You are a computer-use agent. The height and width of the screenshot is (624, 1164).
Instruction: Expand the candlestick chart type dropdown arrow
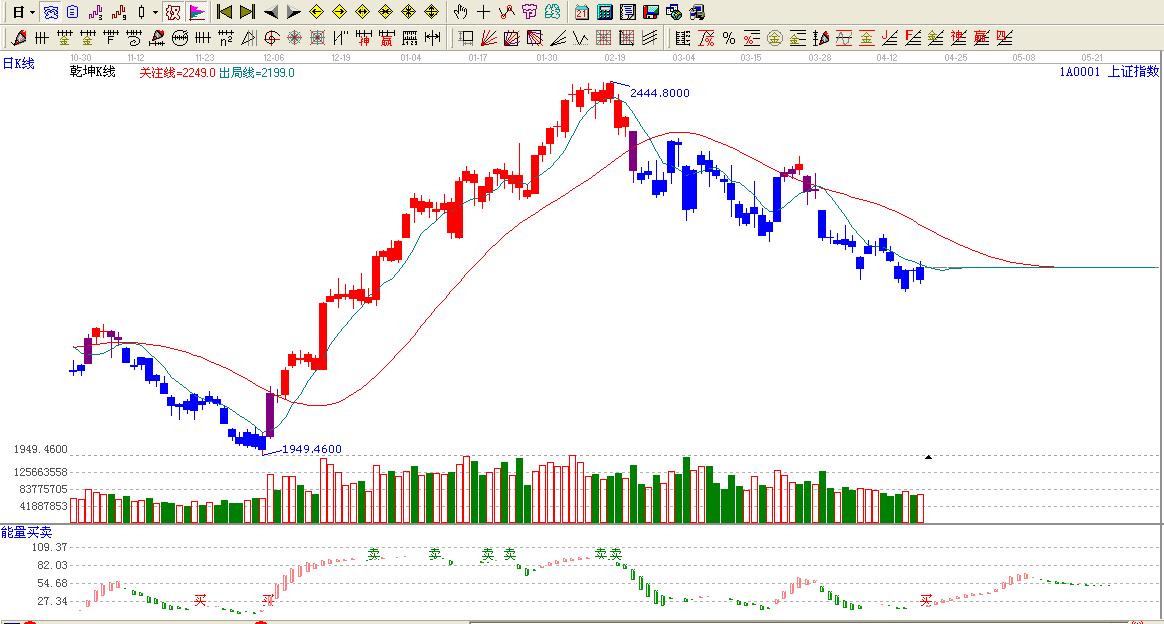(155, 12)
